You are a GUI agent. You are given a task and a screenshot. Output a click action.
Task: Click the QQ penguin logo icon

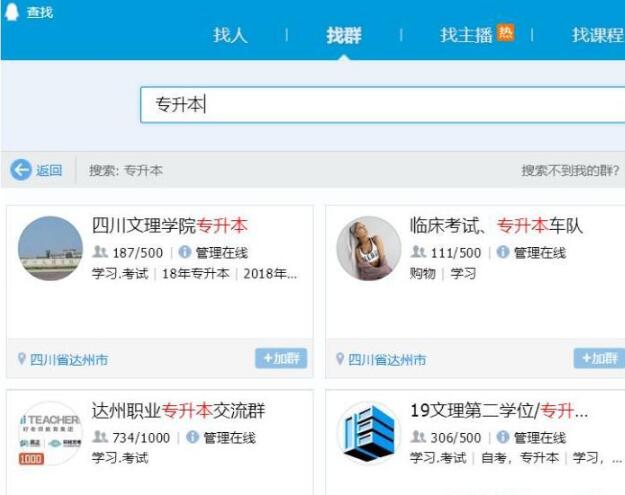click(11, 11)
